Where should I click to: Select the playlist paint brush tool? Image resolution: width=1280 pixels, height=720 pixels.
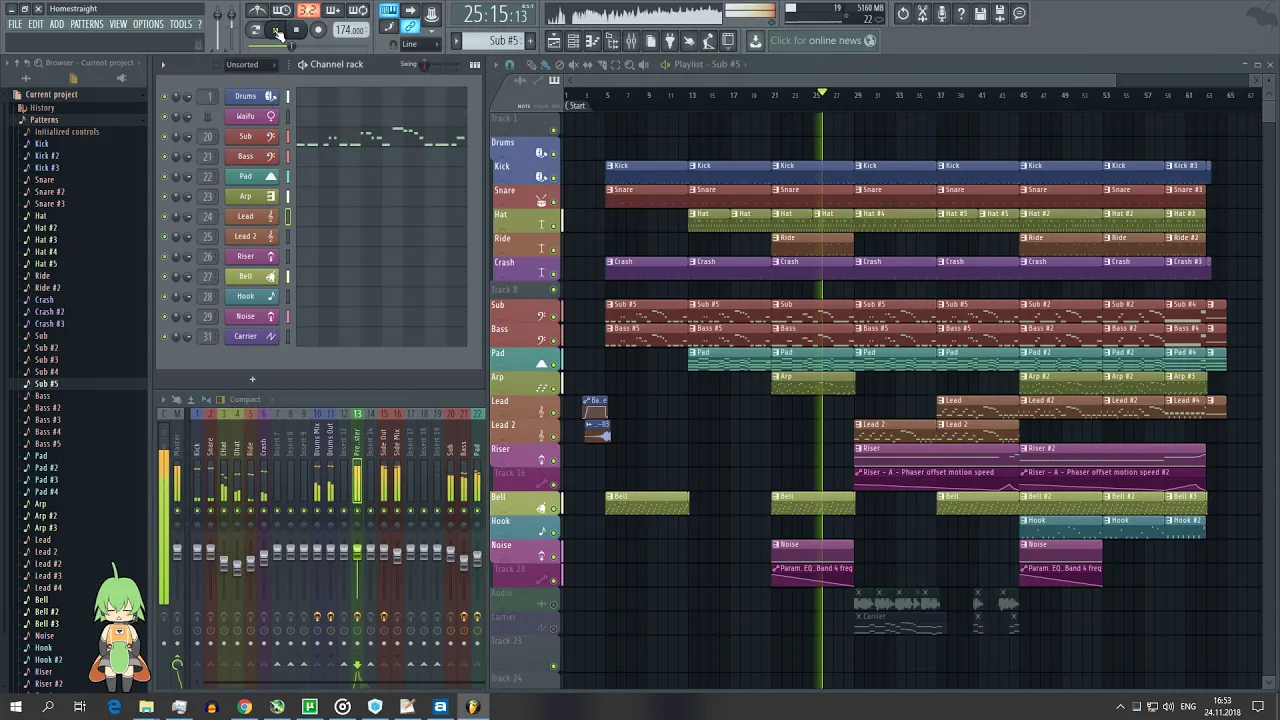[x=545, y=65]
